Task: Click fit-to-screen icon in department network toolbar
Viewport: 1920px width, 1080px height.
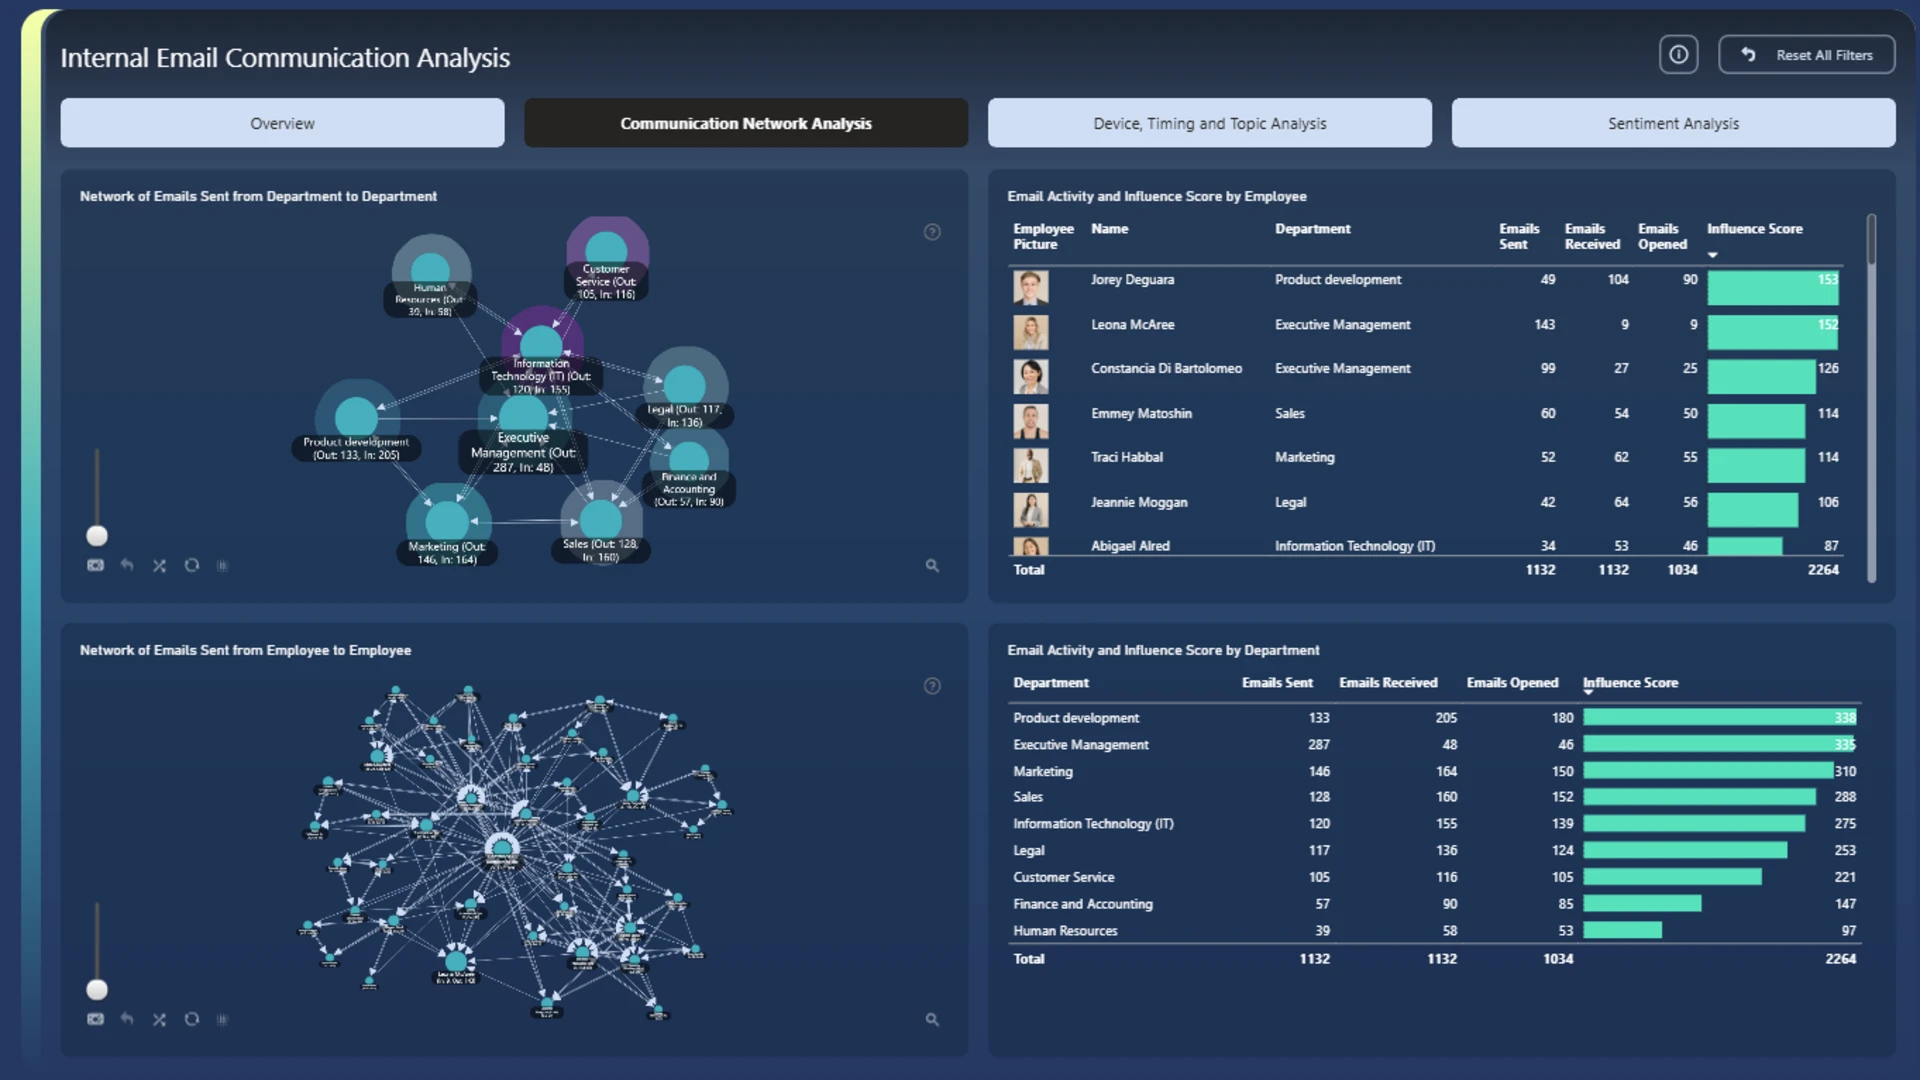Action: [95, 565]
